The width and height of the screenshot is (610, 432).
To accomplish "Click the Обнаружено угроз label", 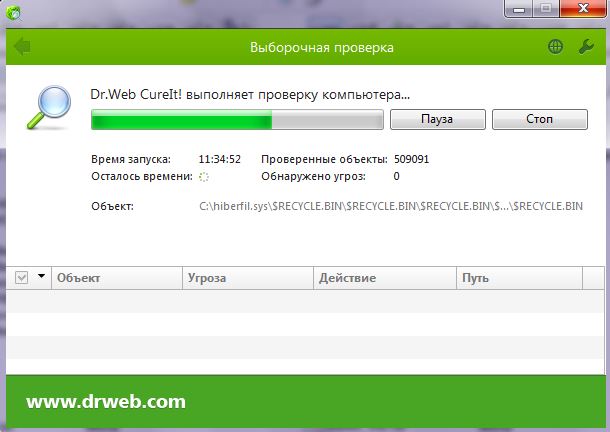I will 314,177.
